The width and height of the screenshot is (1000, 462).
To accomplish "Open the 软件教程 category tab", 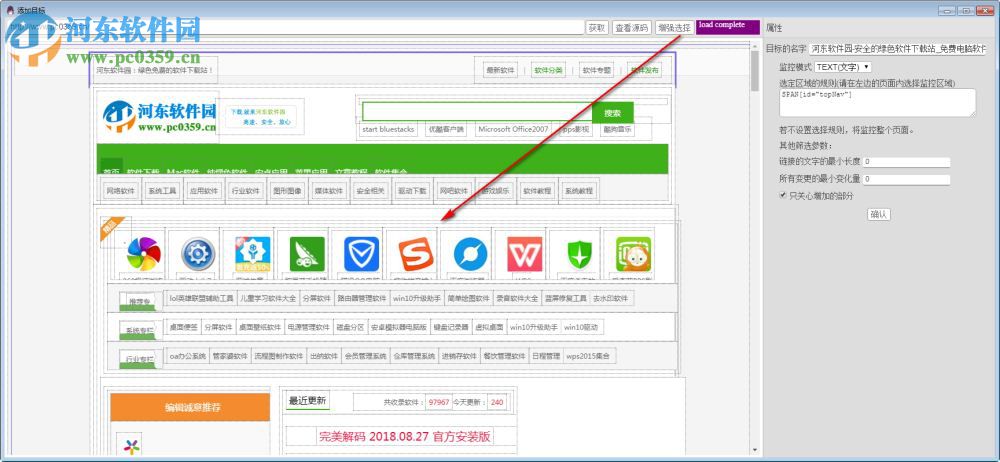I will (536, 191).
